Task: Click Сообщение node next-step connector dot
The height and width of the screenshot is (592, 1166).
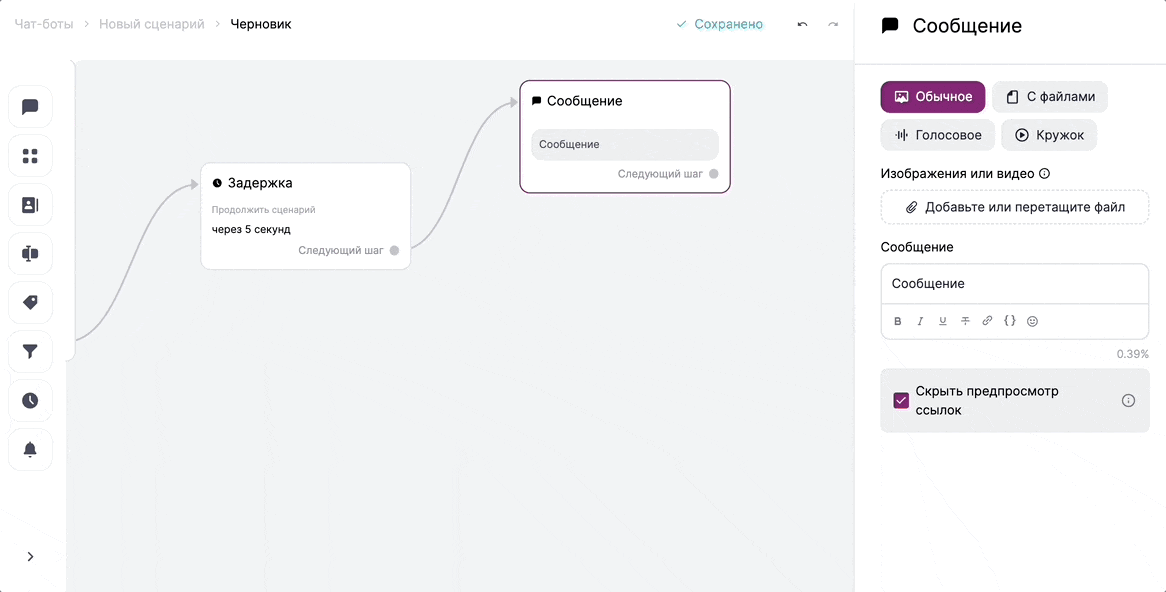Action: 714,174
